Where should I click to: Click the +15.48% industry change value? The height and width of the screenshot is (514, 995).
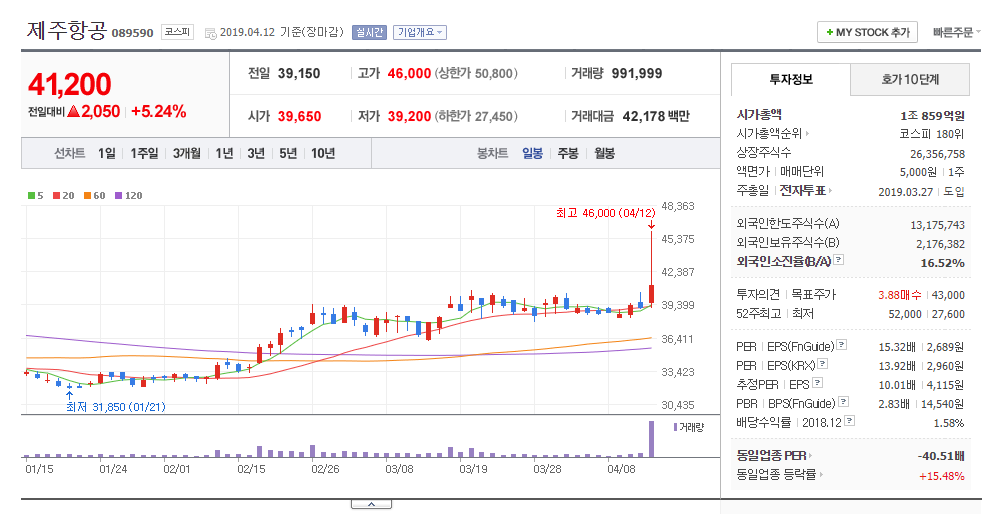click(x=942, y=476)
